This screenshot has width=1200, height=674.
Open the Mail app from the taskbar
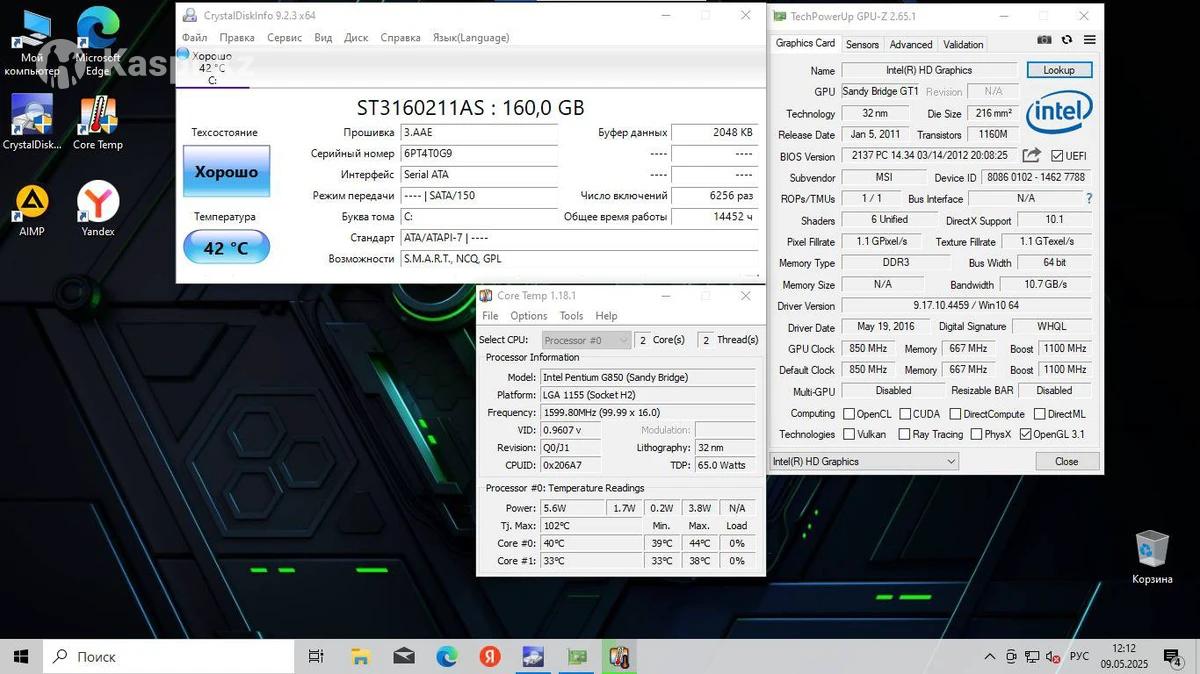(404, 657)
